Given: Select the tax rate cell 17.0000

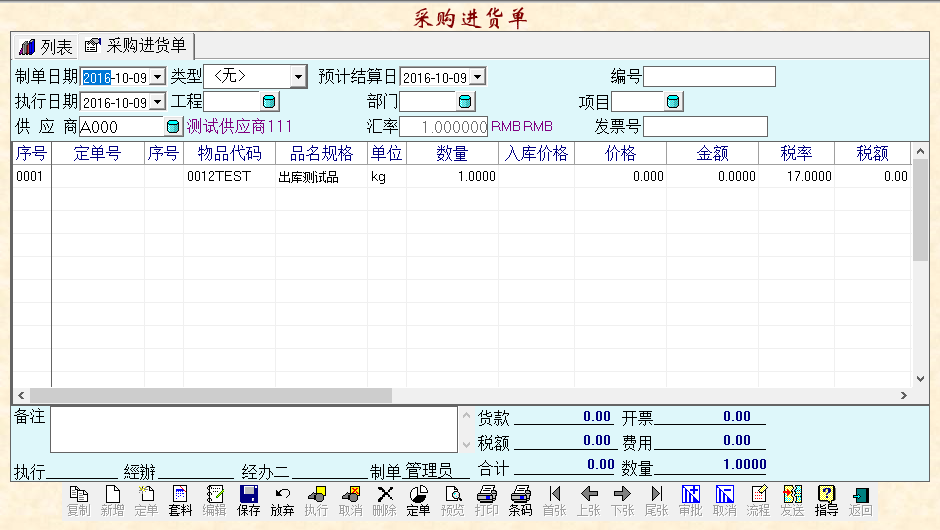Looking at the screenshot, I should coord(797,176).
